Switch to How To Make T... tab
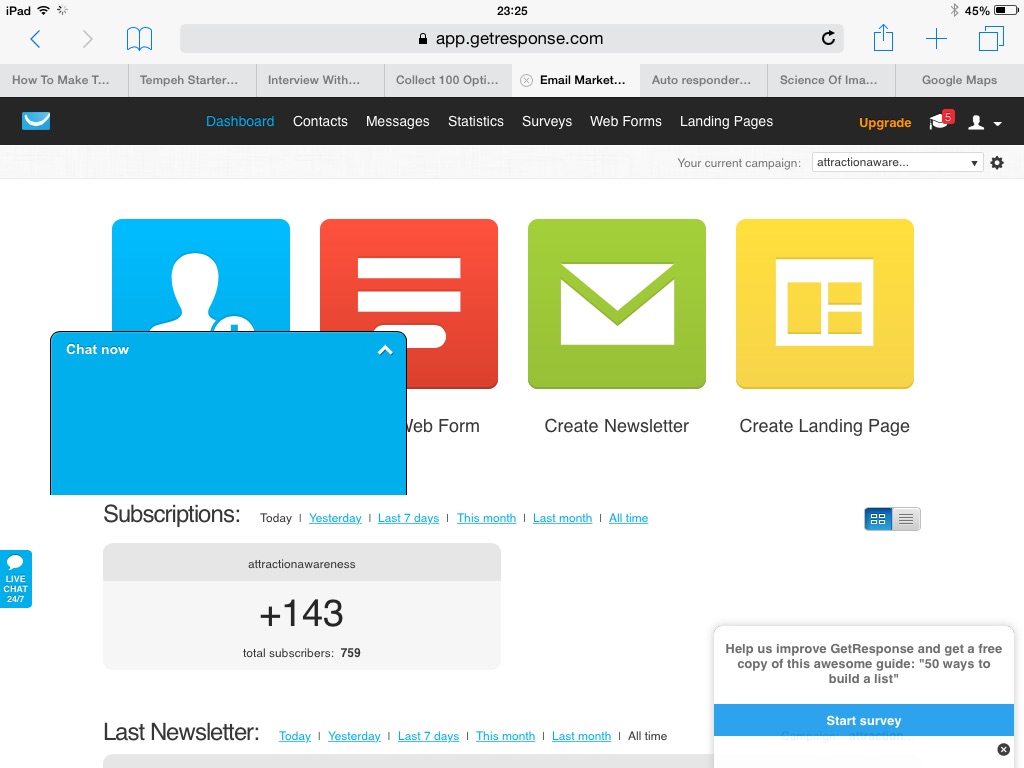Image resolution: width=1024 pixels, height=768 pixels. click(x=64, y=80)
